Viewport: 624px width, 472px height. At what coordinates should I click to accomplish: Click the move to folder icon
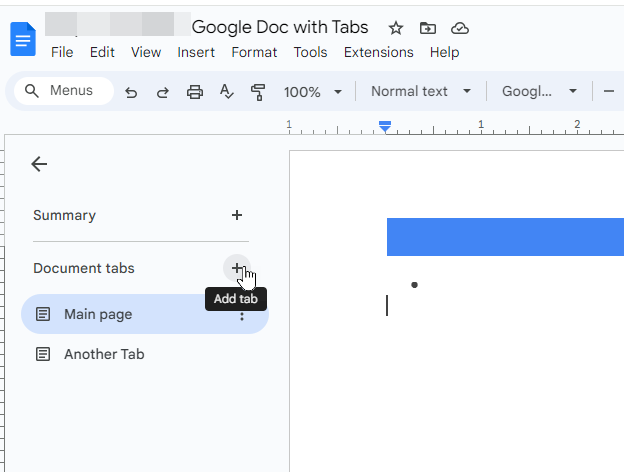coord(428,28)
